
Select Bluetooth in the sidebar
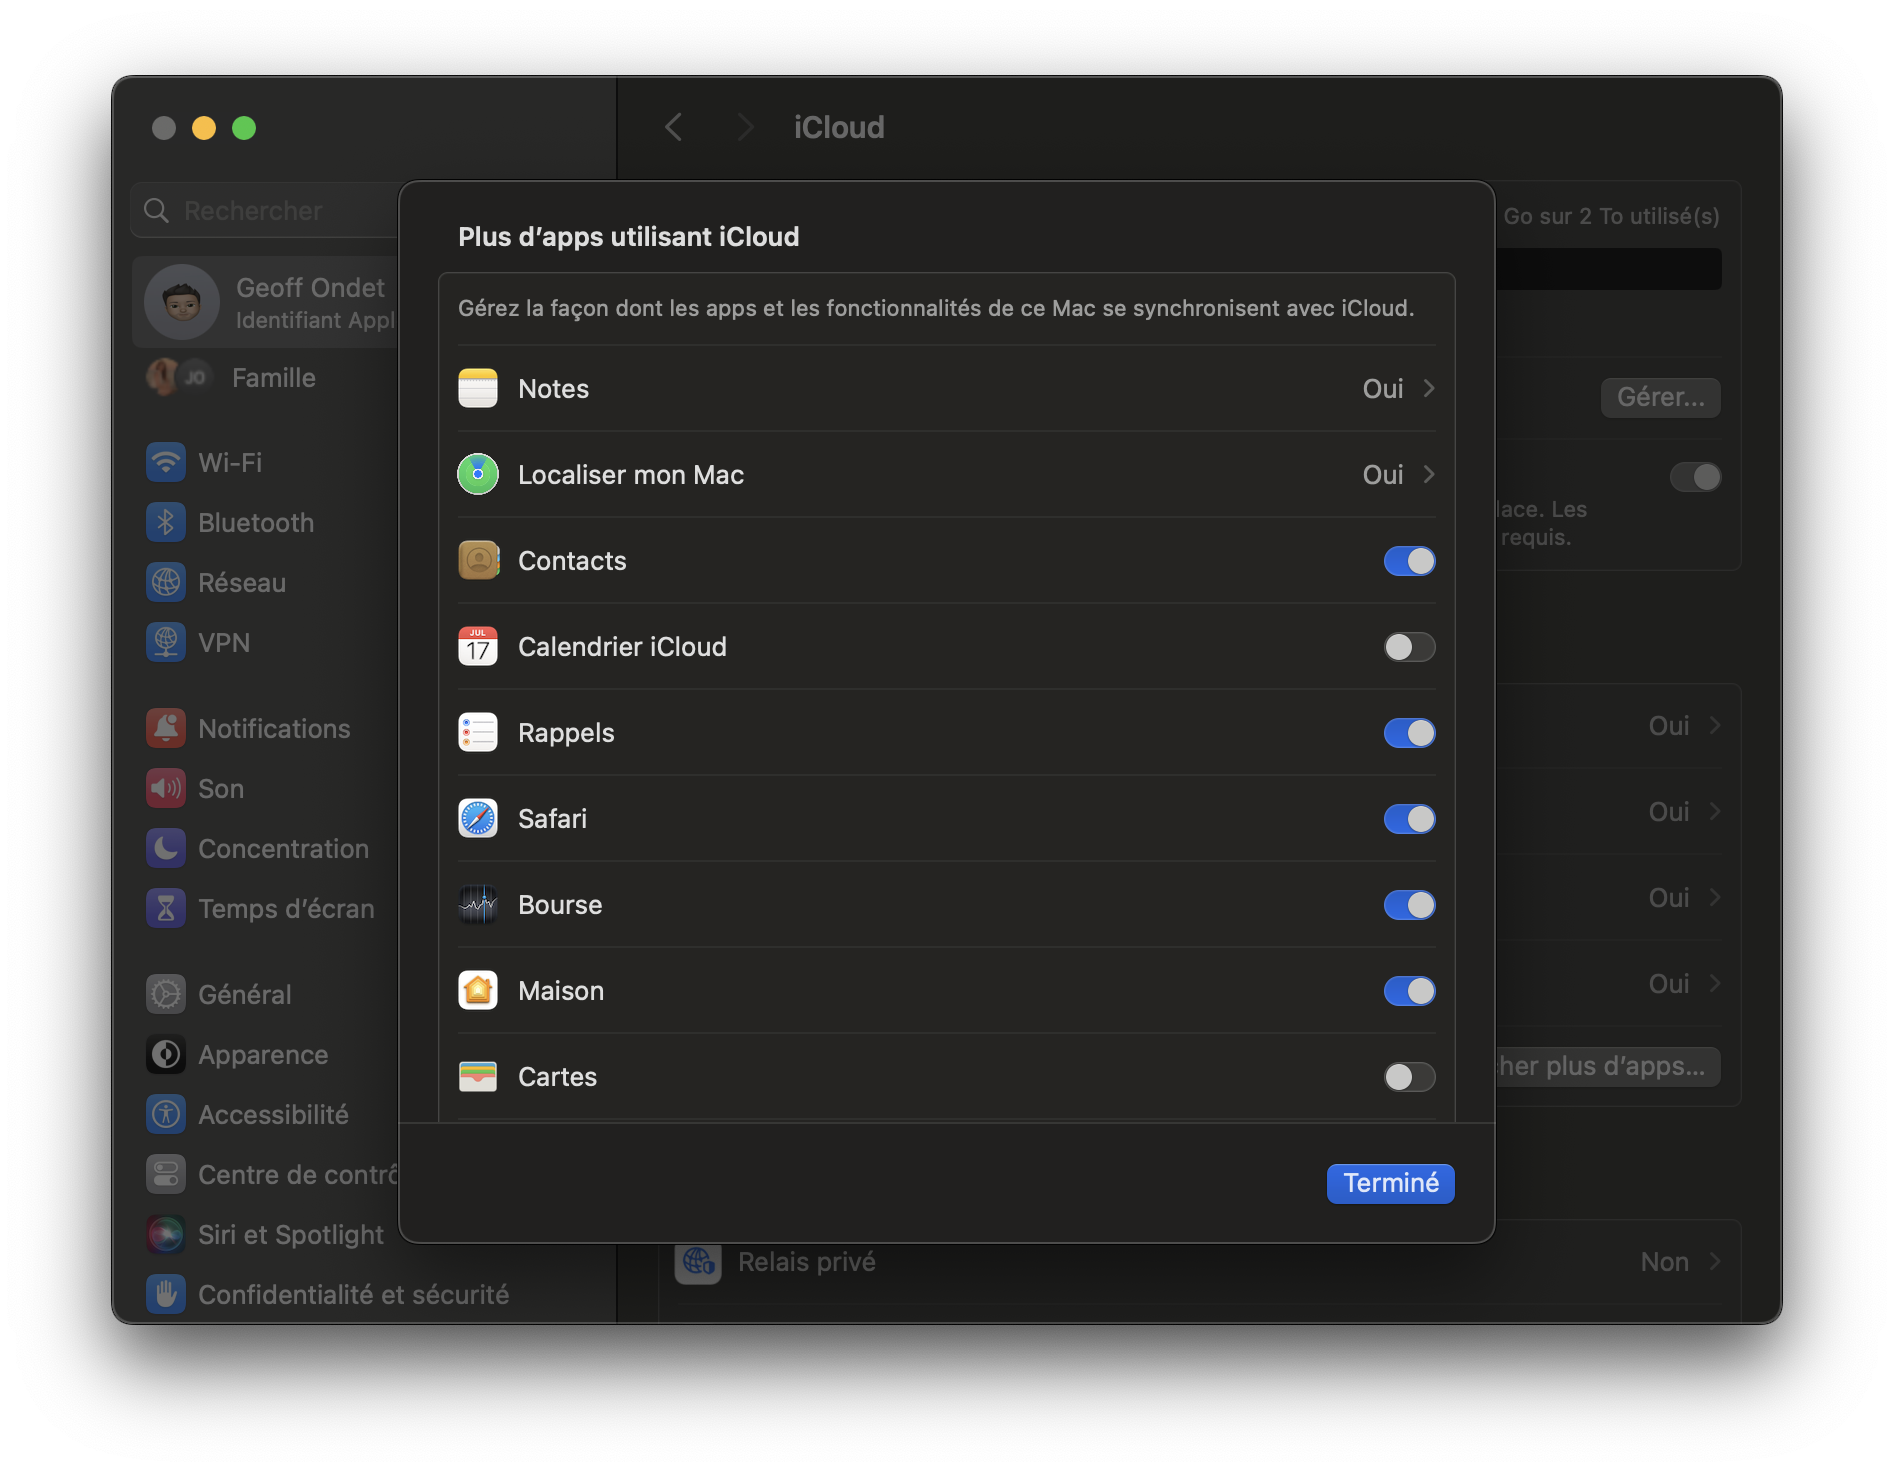[x=265, y=522]
